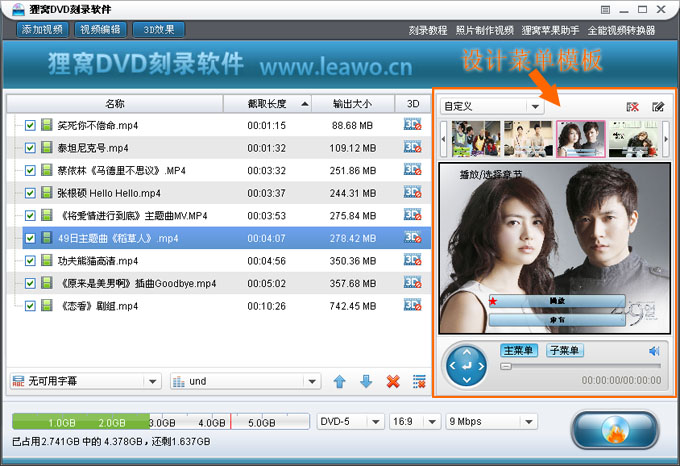
Task: Expand the 9 Mbps bitrate dropdown
Action: point(492,421)
